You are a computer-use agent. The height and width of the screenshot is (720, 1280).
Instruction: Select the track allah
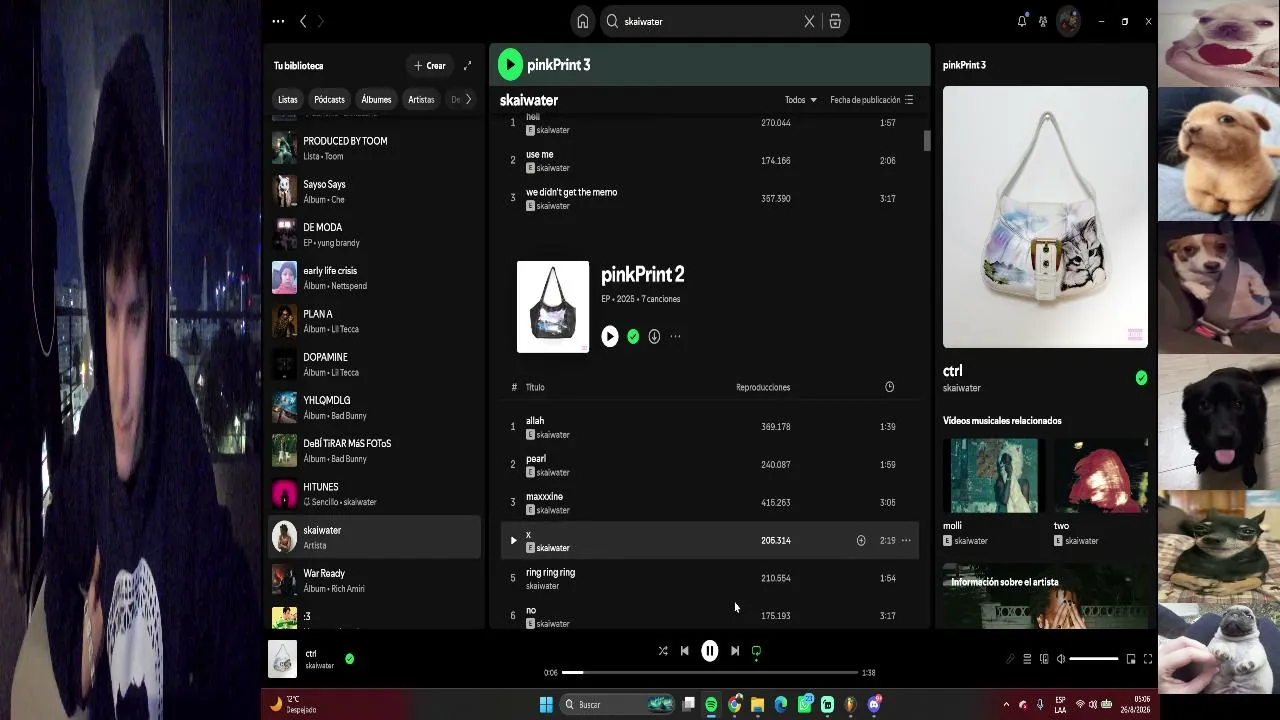point(710,427)
